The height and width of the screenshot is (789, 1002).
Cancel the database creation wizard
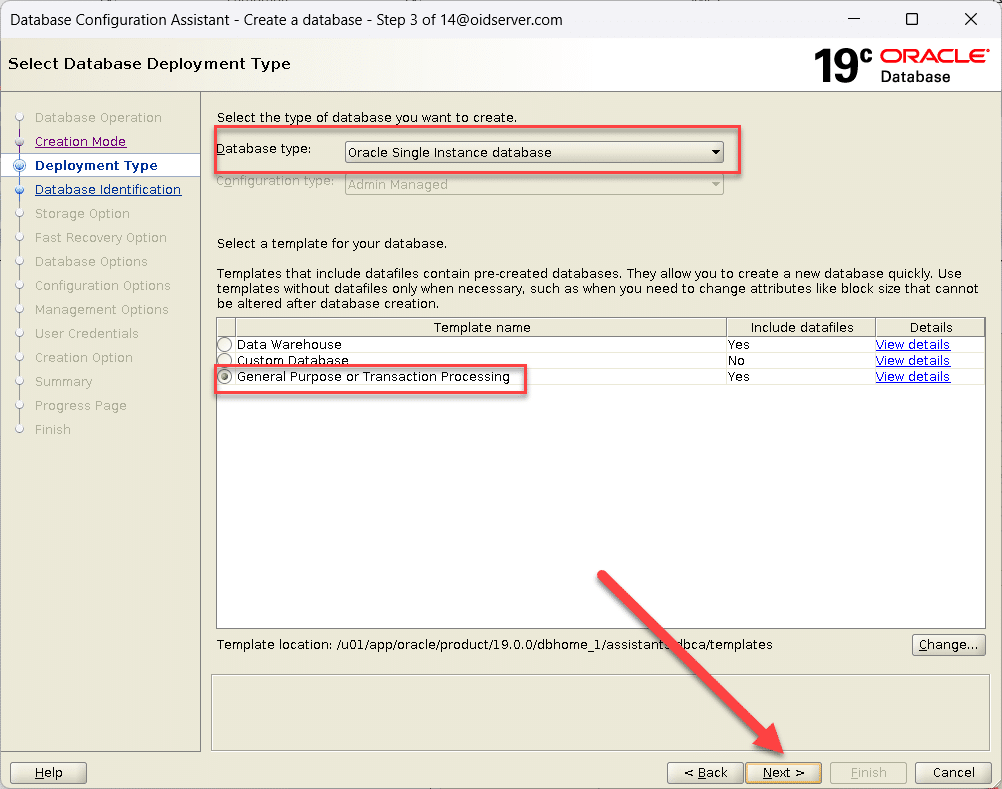pos(953,773)
